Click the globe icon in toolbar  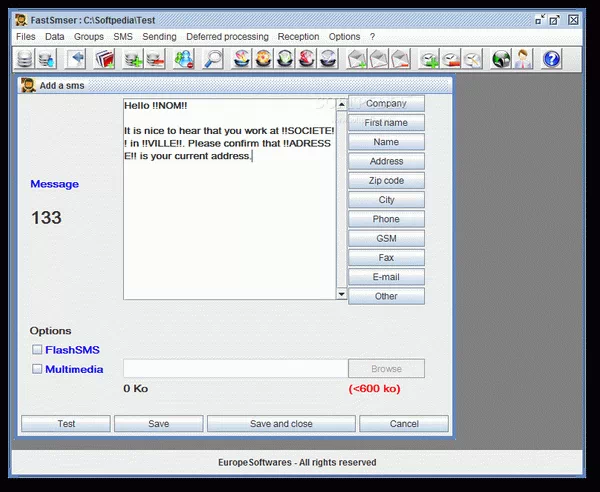pos(501,59)
